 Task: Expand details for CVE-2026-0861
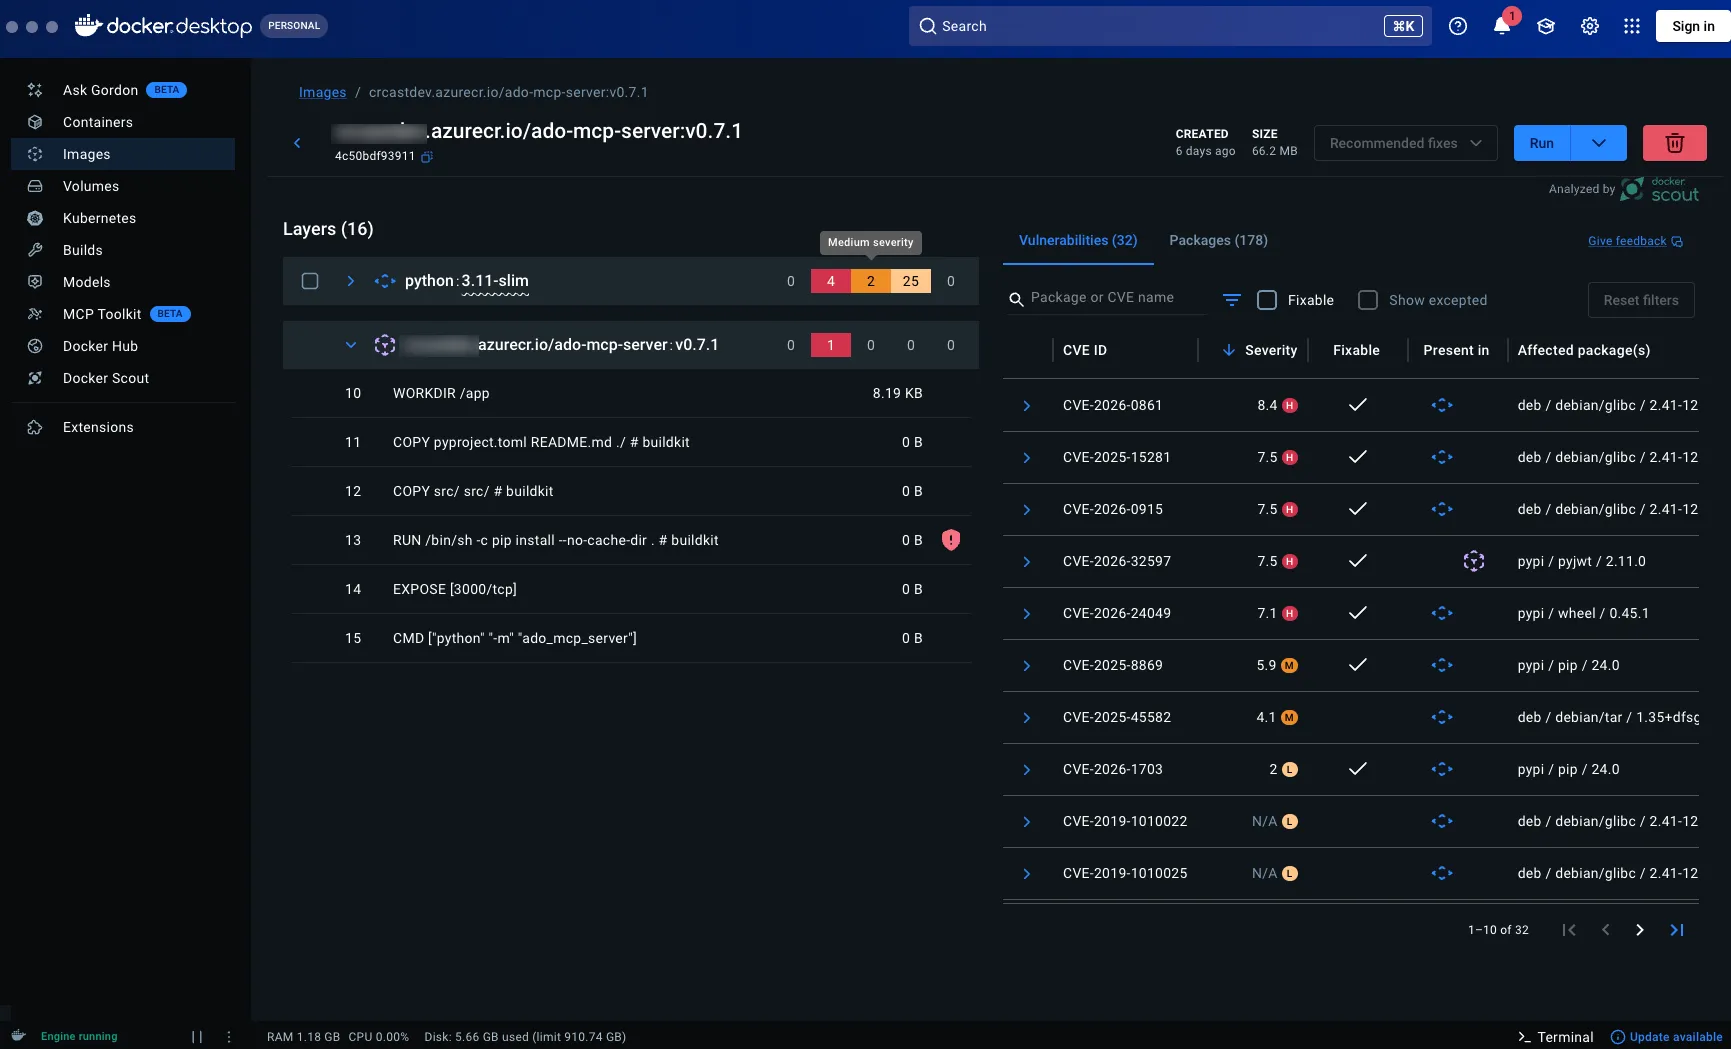point(1026,405)
